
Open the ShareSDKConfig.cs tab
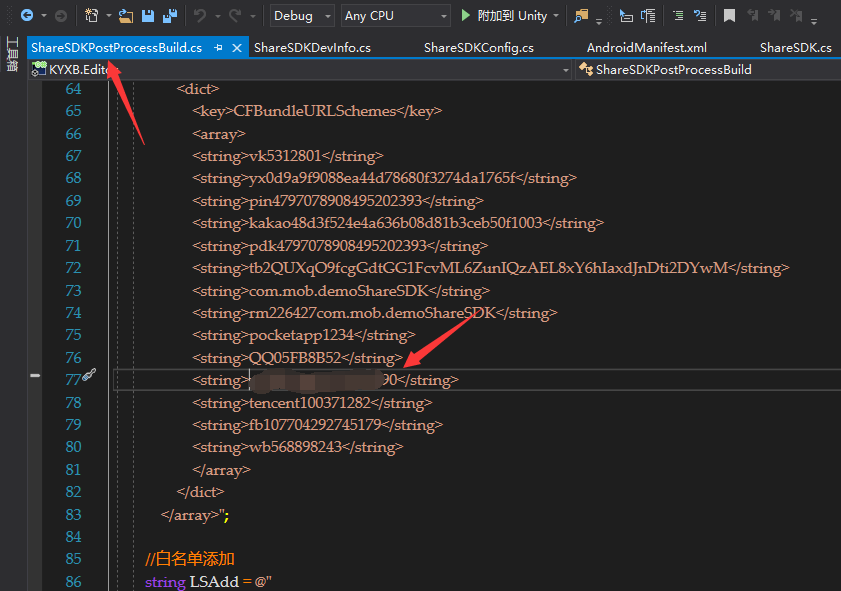pos(478,48)
